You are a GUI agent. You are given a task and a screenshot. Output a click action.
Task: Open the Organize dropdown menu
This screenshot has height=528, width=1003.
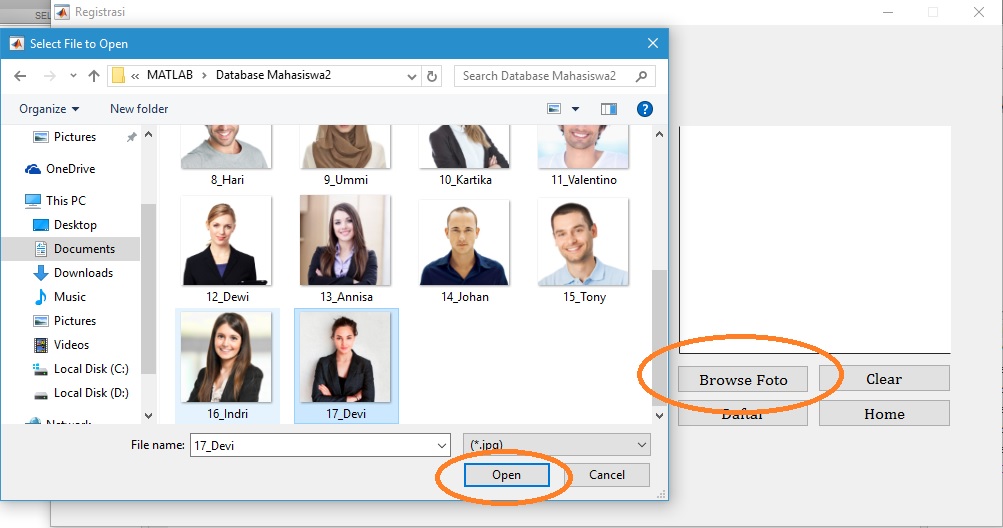48,109
